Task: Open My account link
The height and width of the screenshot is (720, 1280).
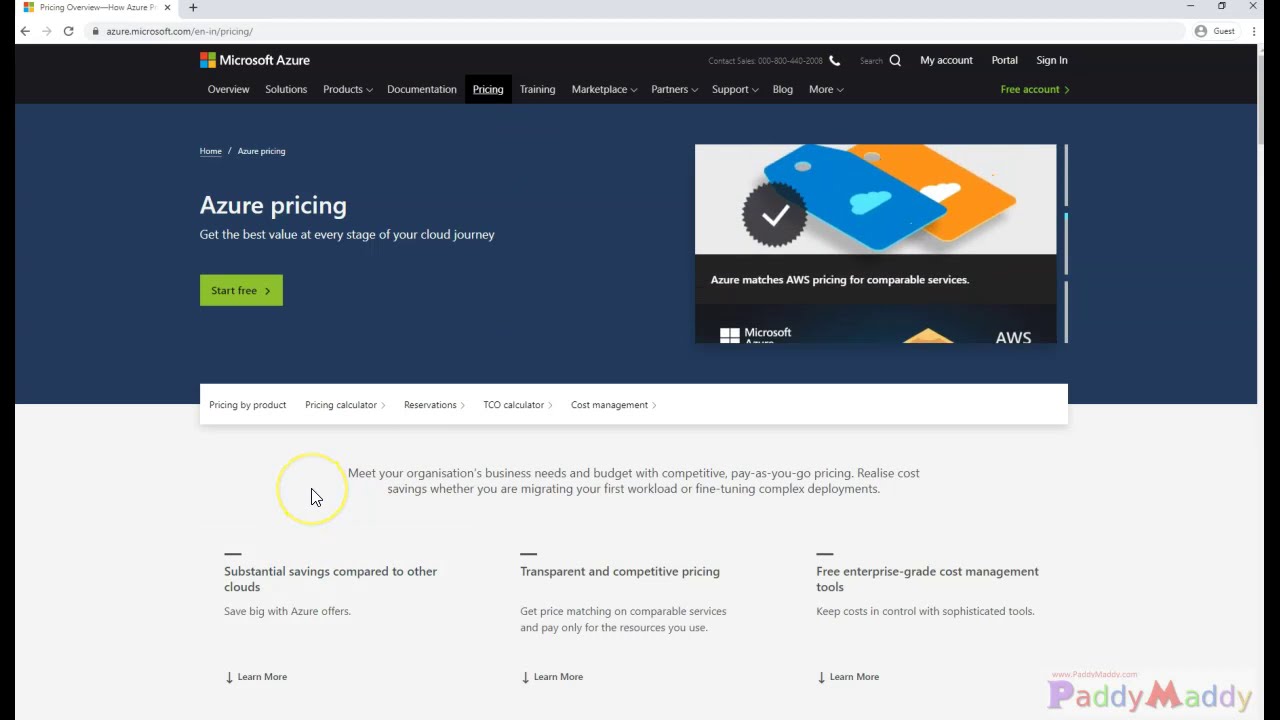Action: pyautogui.click(x=946, y=60)
